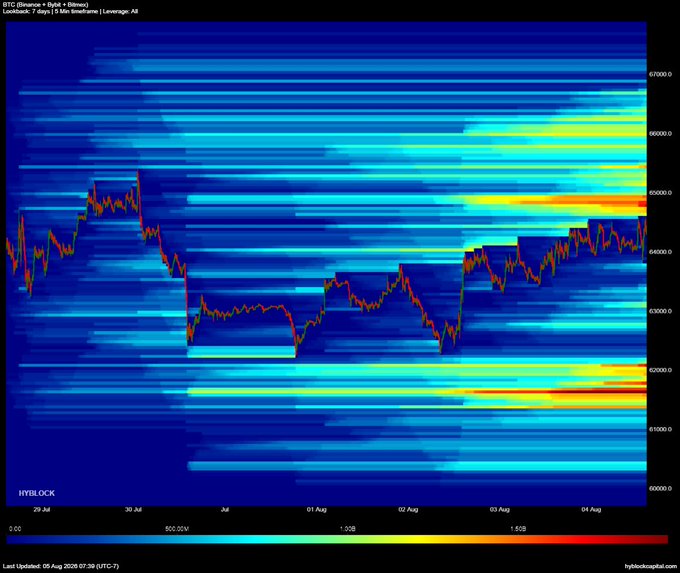Select the 30 Jul date label
The image size is (680, 573).
click(x=133, y=510)
